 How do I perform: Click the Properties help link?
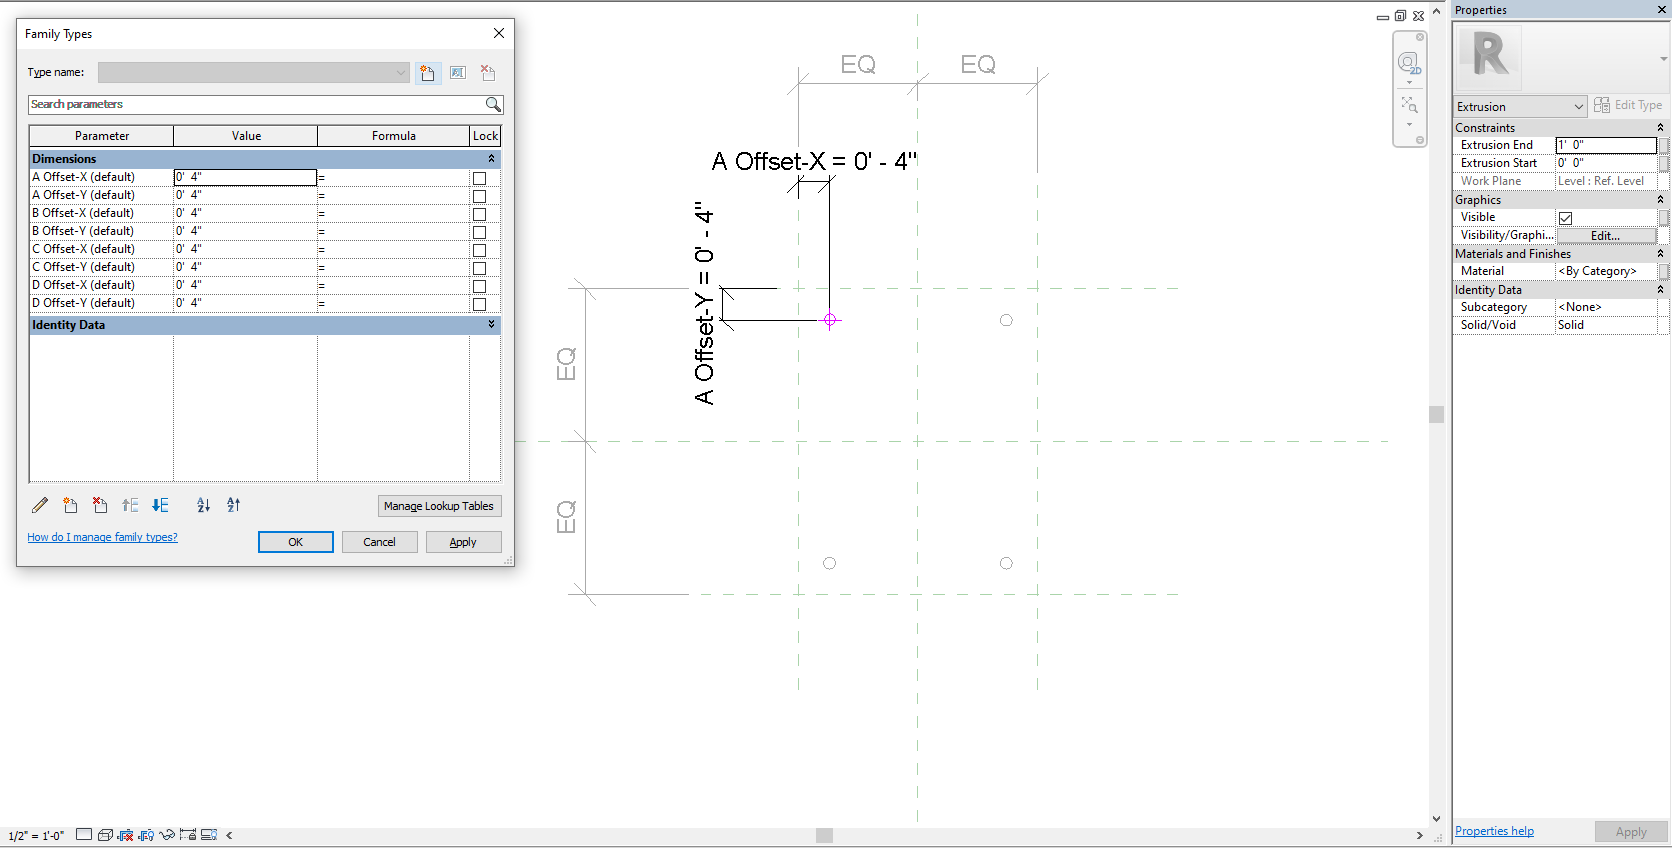pyautogui.click(x=1494, y=831)
